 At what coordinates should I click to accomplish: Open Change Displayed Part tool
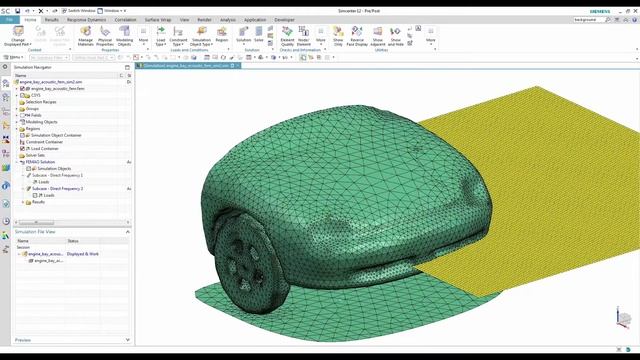point(18,36)
